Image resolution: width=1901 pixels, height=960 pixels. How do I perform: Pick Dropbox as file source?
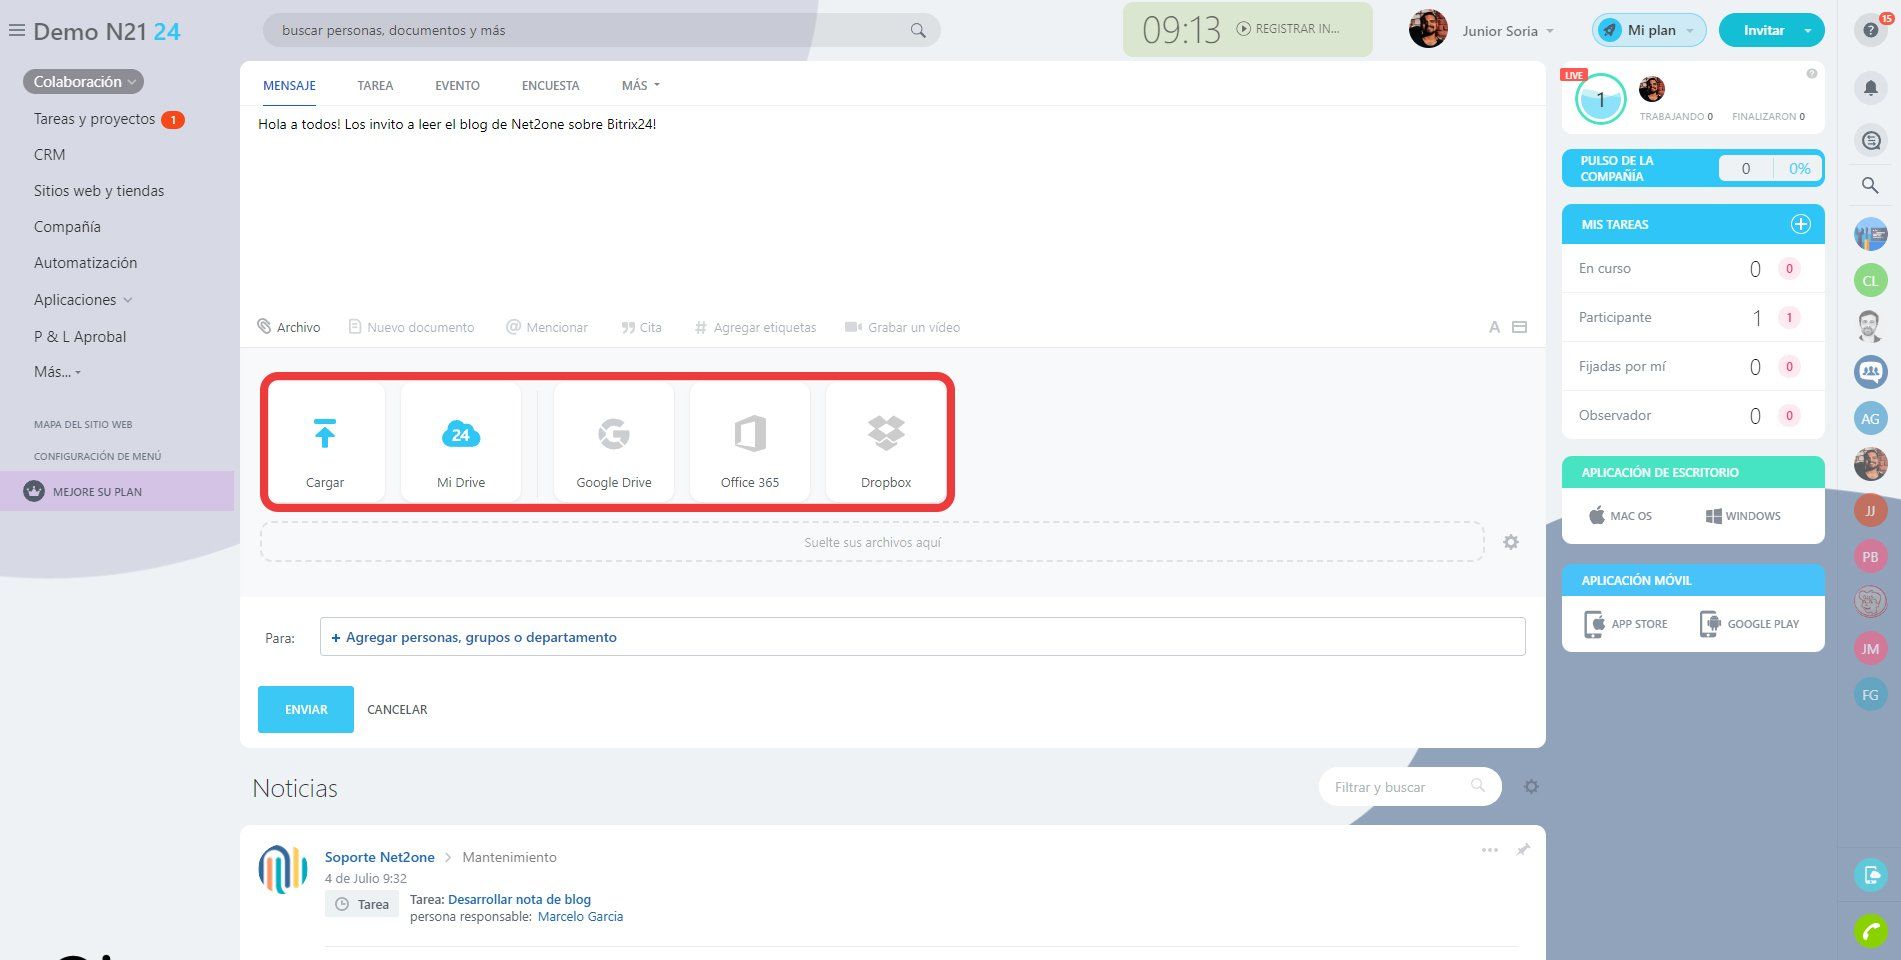[886, 441]
